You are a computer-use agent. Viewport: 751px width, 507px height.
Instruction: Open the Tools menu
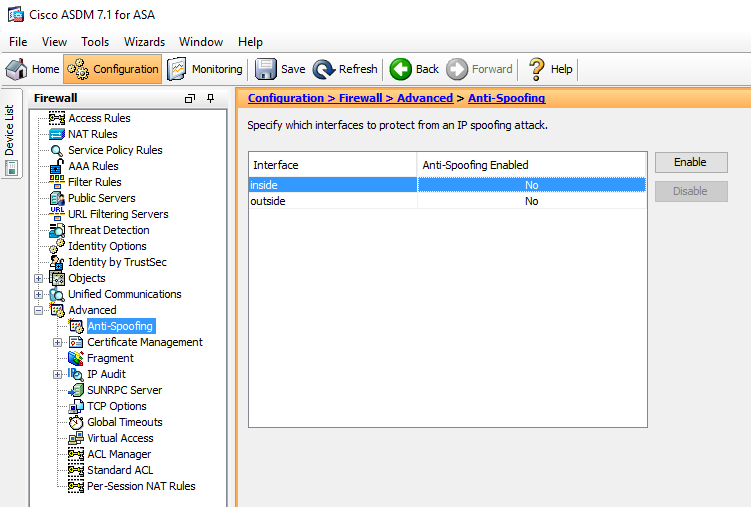(95, 42)
